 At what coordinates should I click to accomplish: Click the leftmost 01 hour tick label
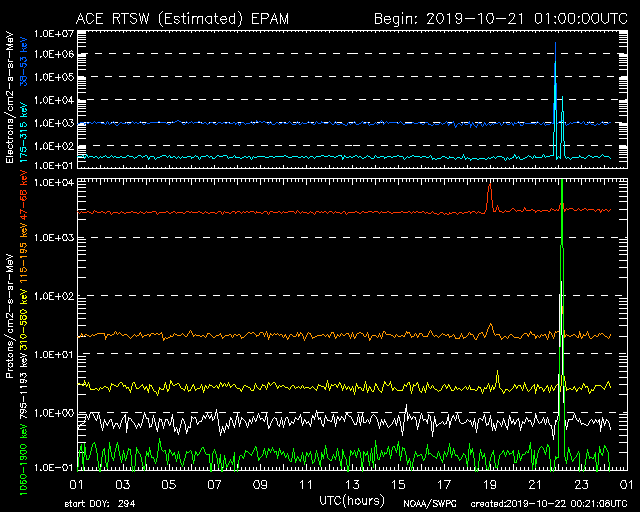(76, 483)
